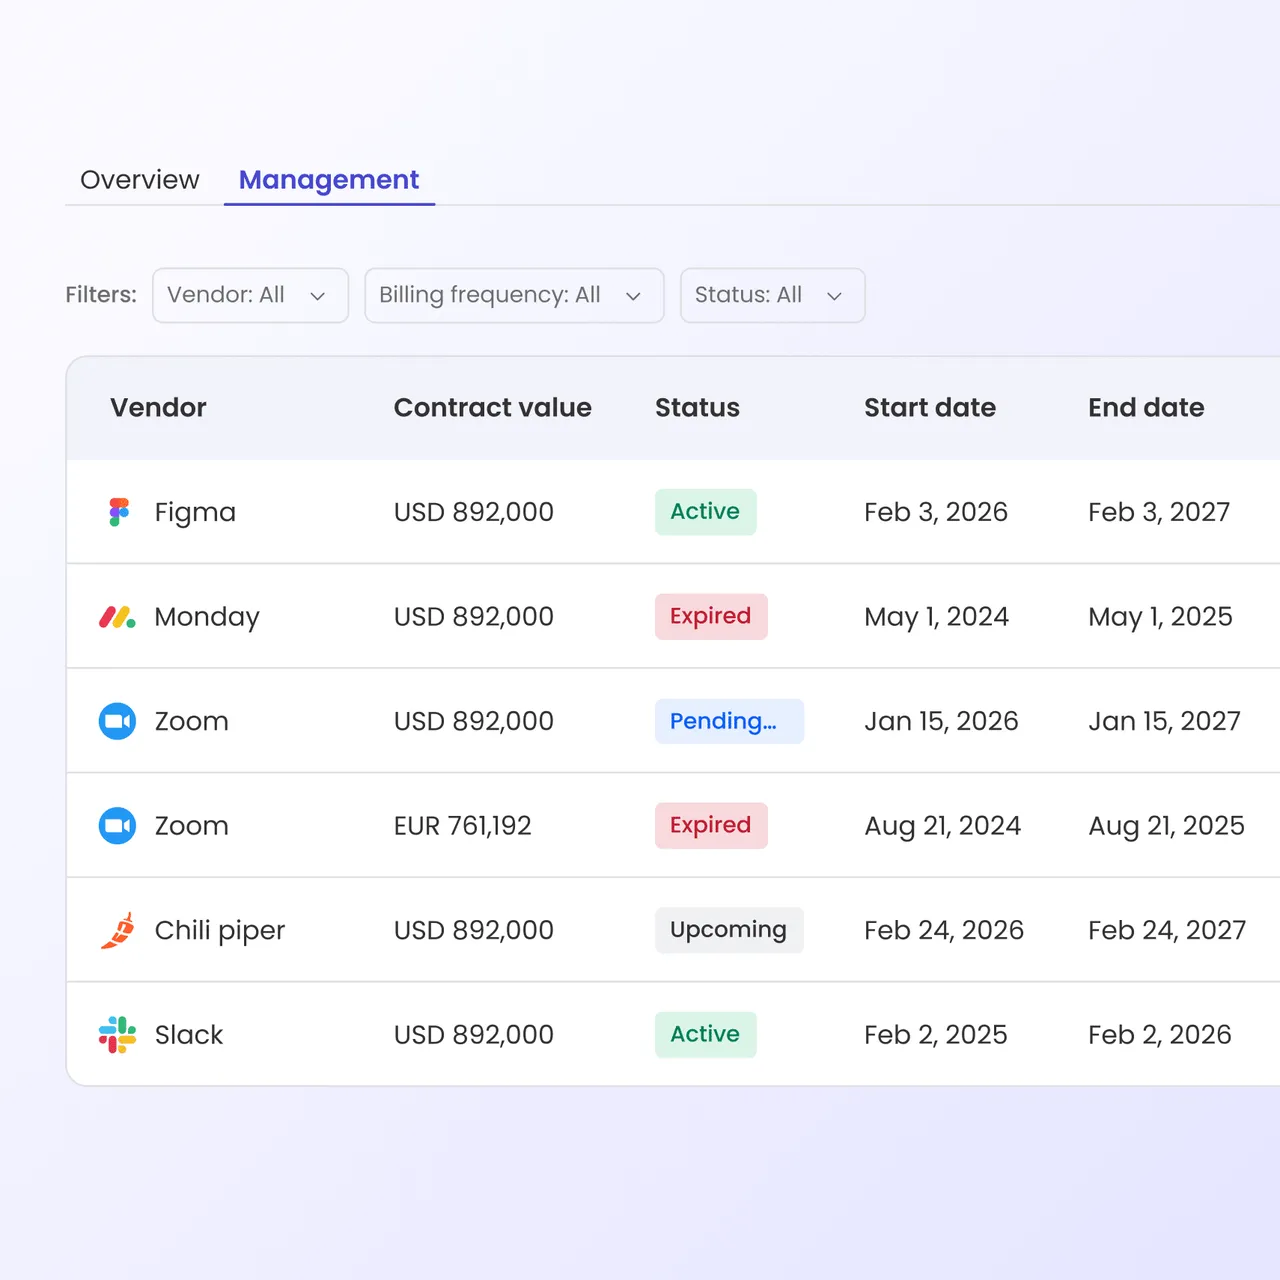Click the Zoom icon in the USD 892,000 row
The image size is (1280, 1280).
pos(117,721)
